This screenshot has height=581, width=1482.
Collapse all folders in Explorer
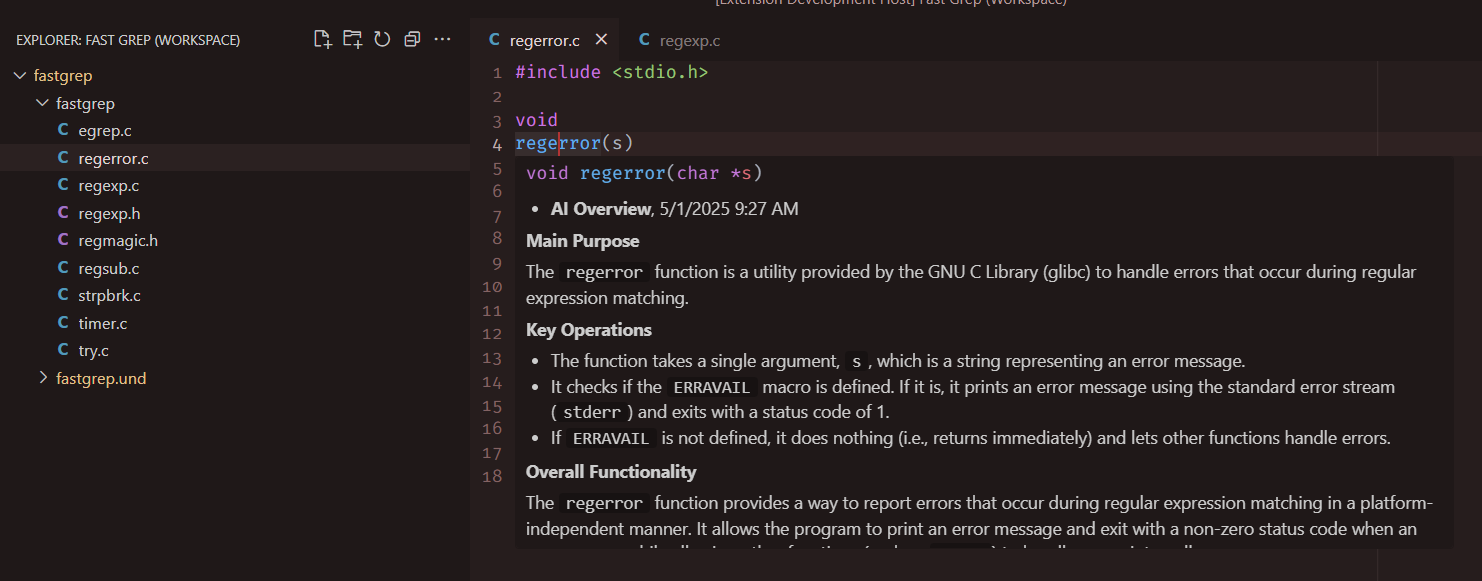pyautogui.click(x=412, y=40)
